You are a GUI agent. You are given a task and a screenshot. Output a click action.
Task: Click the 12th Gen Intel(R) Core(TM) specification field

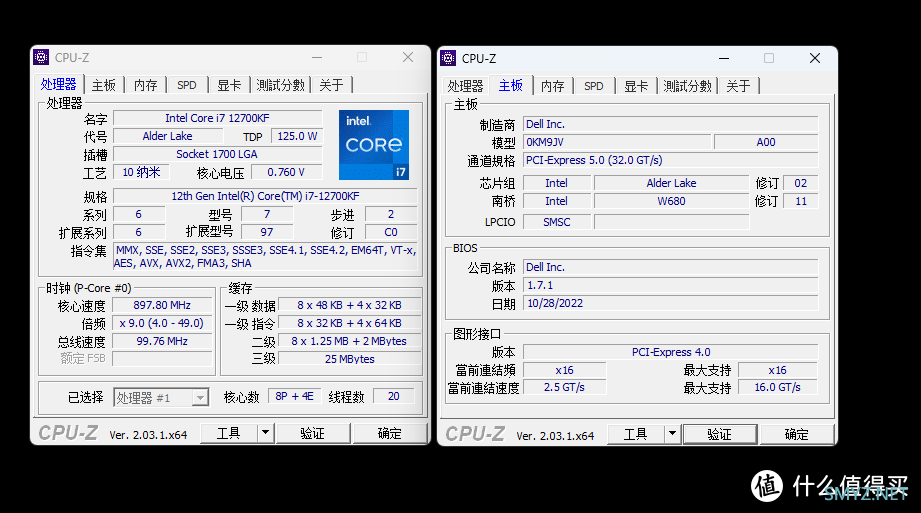265,196
